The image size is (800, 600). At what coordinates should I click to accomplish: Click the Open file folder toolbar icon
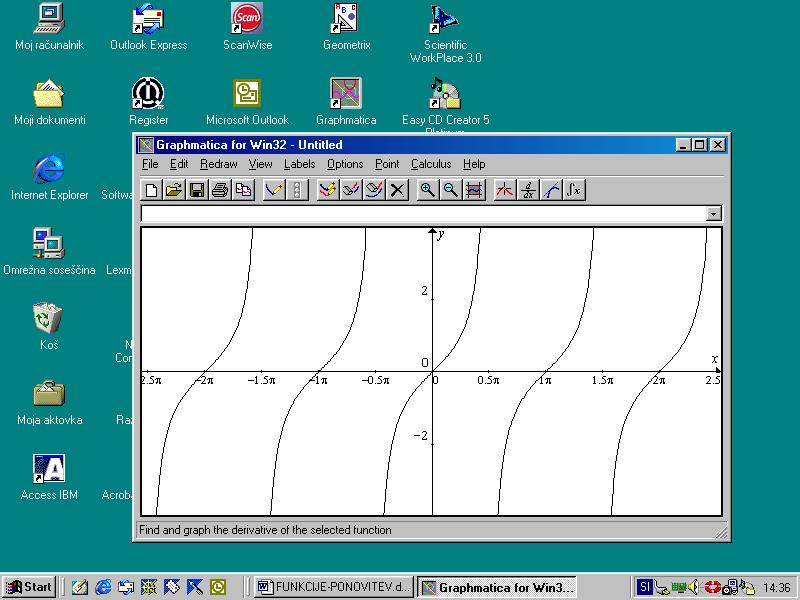pos(174,190)
